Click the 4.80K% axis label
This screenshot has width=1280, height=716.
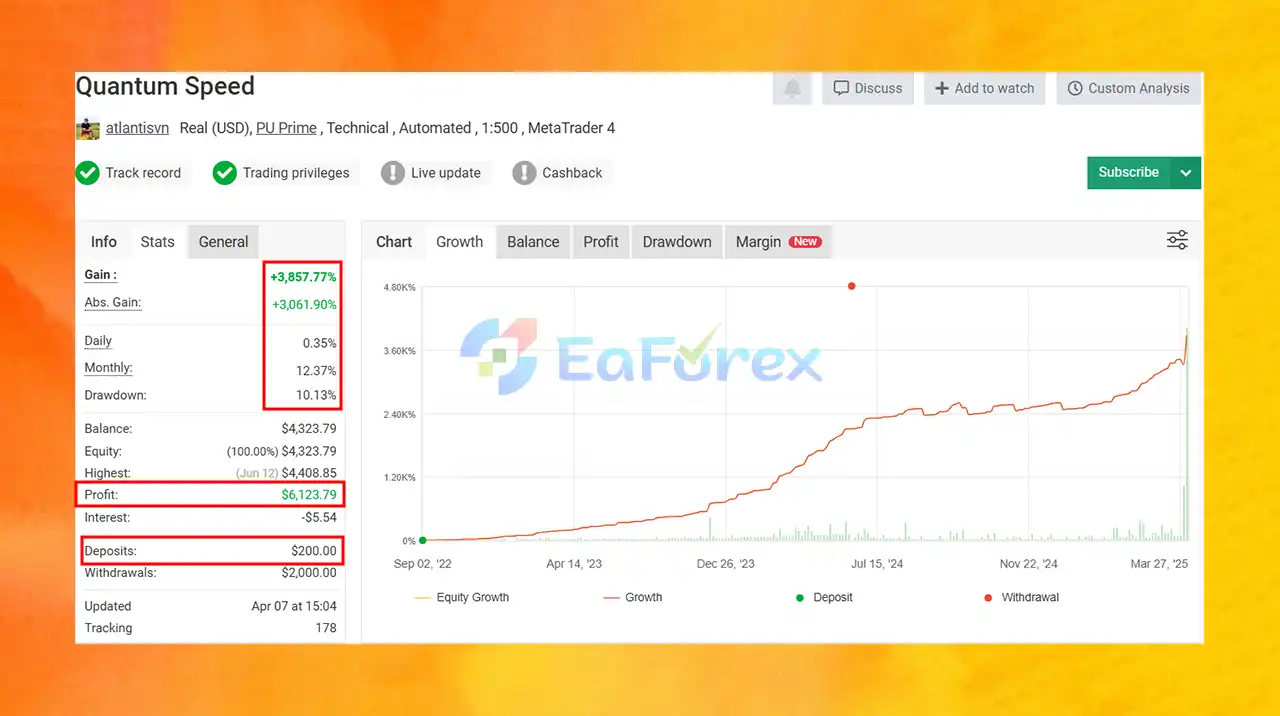(399, 288)
